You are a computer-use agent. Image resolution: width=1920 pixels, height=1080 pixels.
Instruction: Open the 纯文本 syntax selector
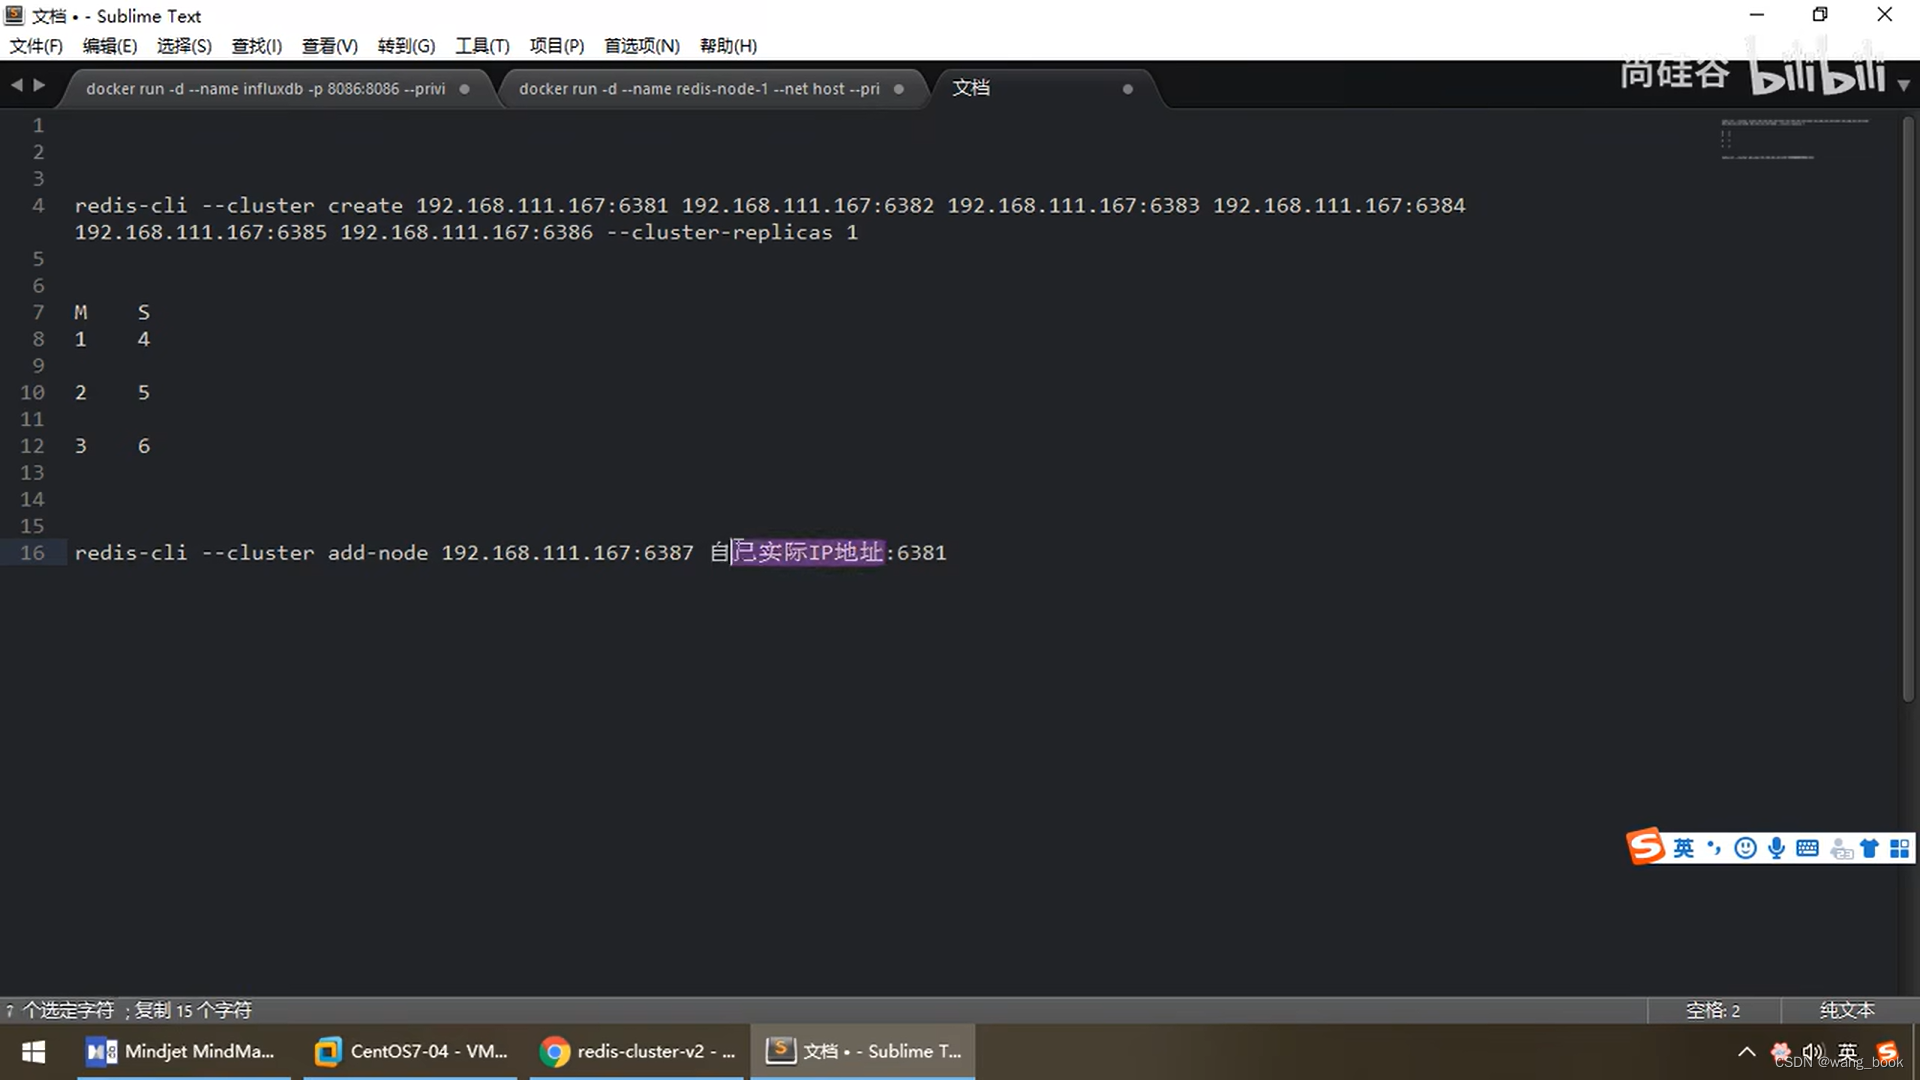1846,1010
